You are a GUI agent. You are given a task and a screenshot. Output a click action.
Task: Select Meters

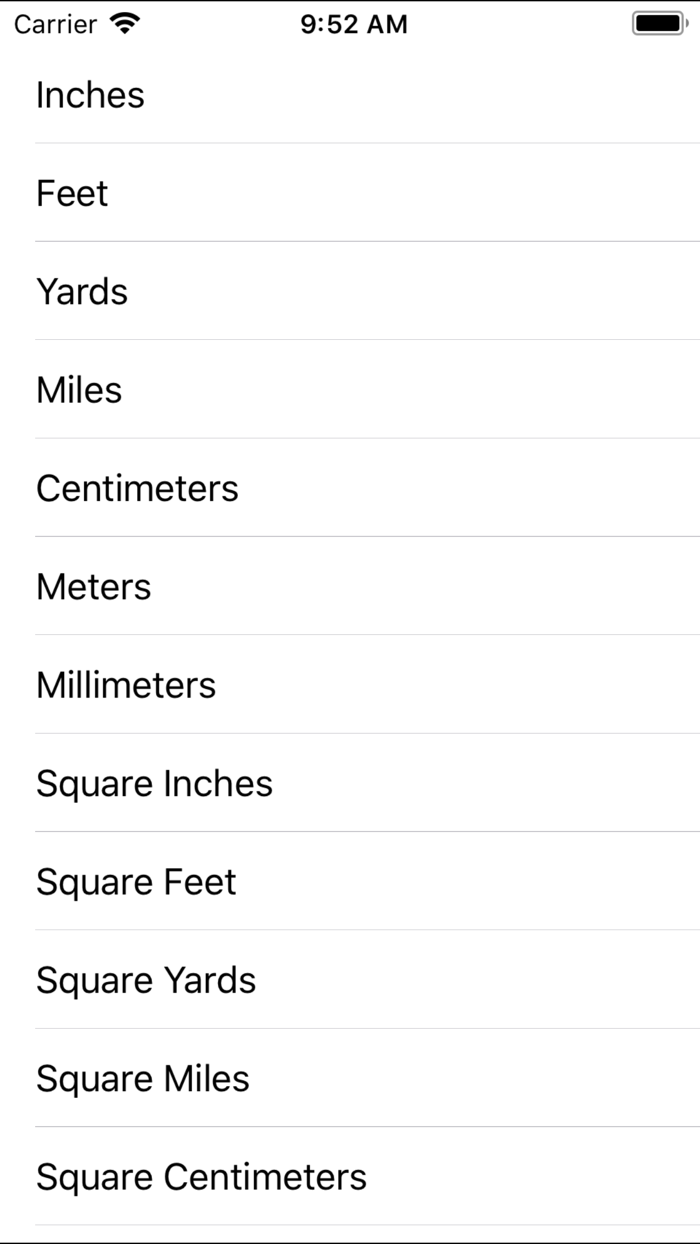(x=93, y=586)
